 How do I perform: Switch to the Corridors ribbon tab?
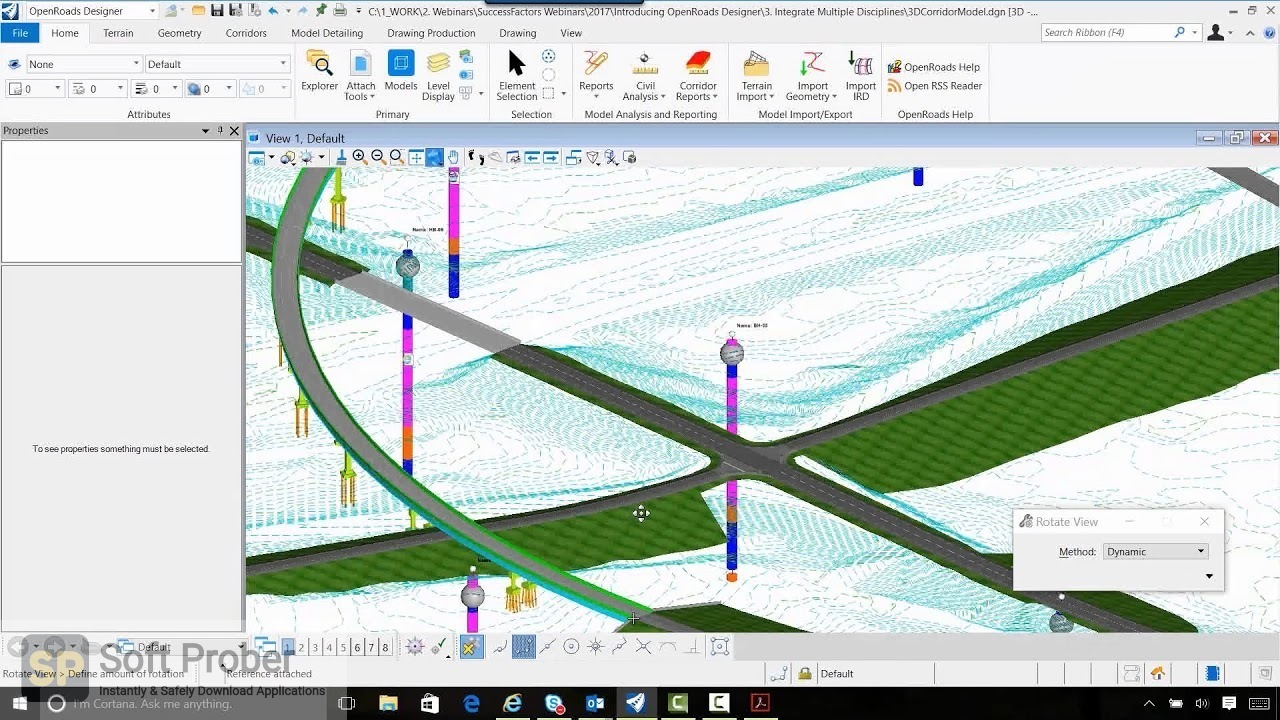[x=246, y=33]
